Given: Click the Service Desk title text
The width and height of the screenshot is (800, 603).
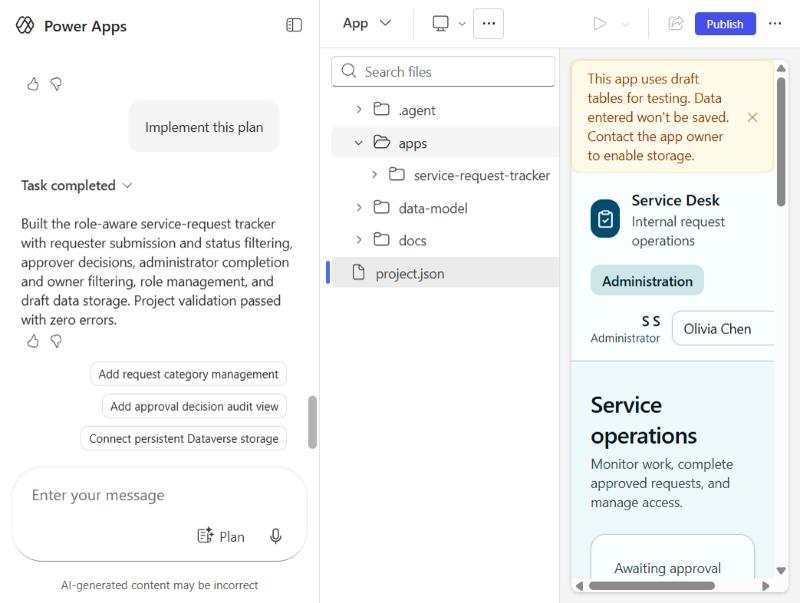Looking at the screenshot, I should point(675,200).
